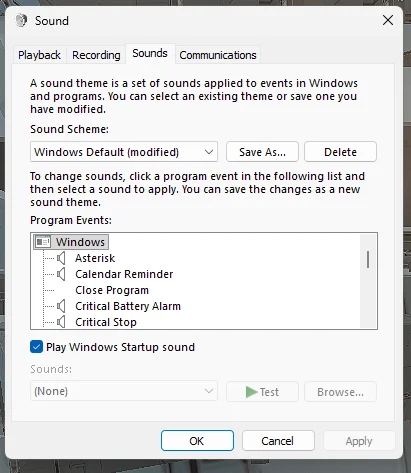Open the Recording tab

tap(96, 55)
